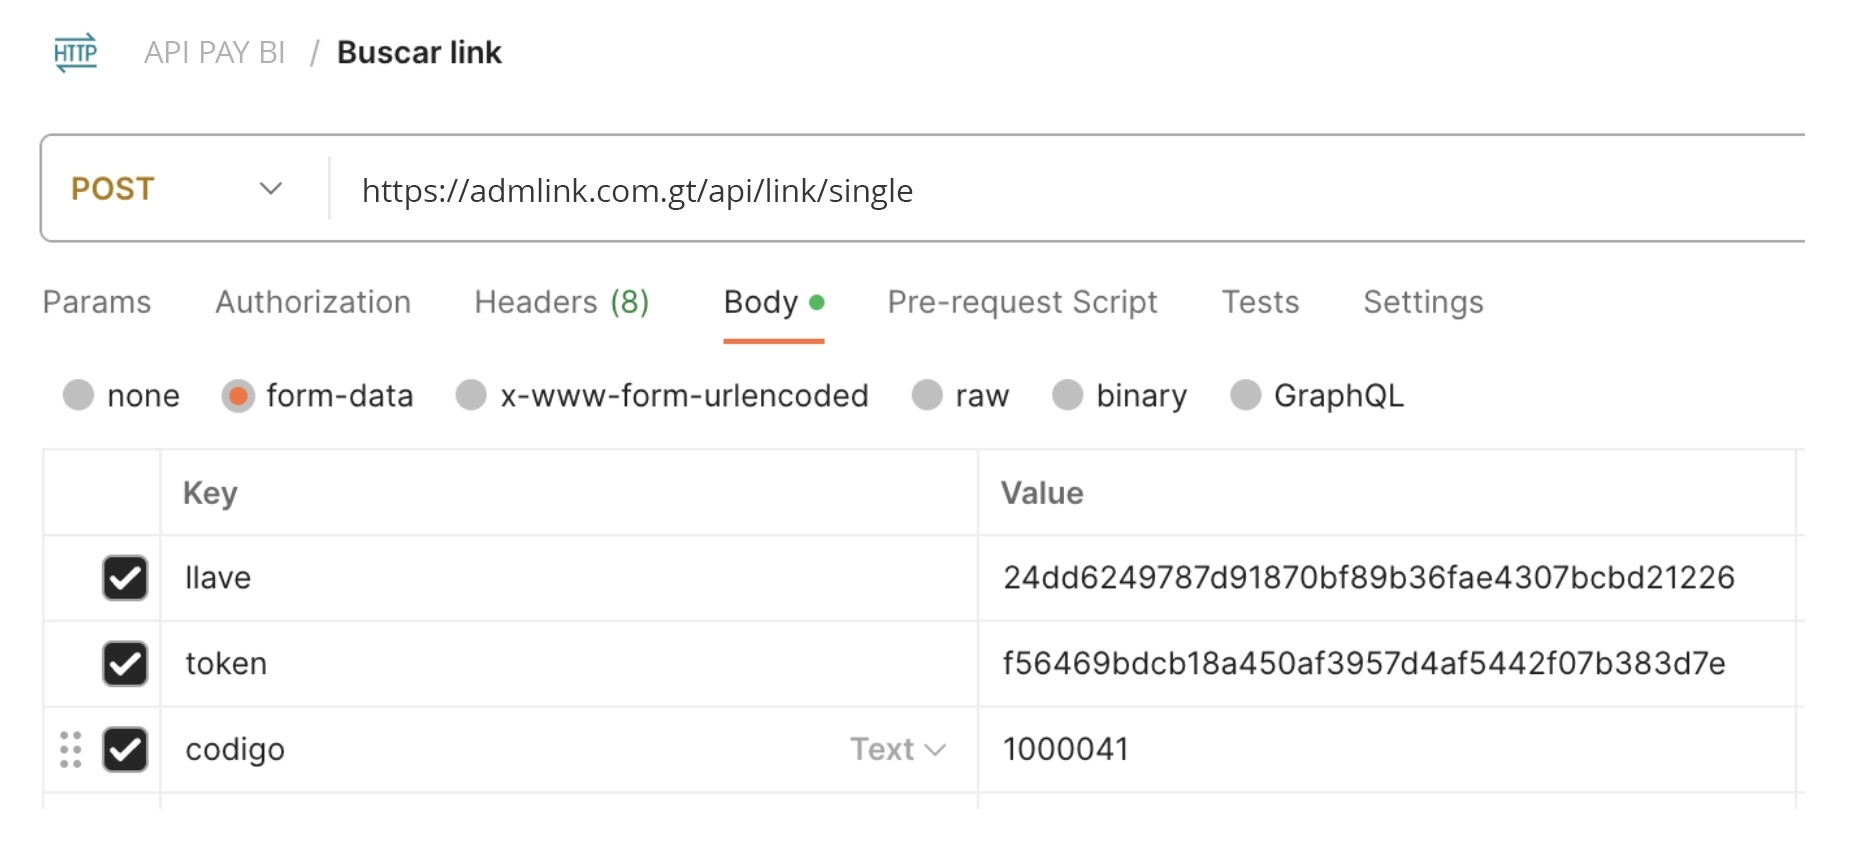This screenshot has height=852, width=1850.
Task: Choose x-www-form-urlencoded body type
Action: point(471,395)
